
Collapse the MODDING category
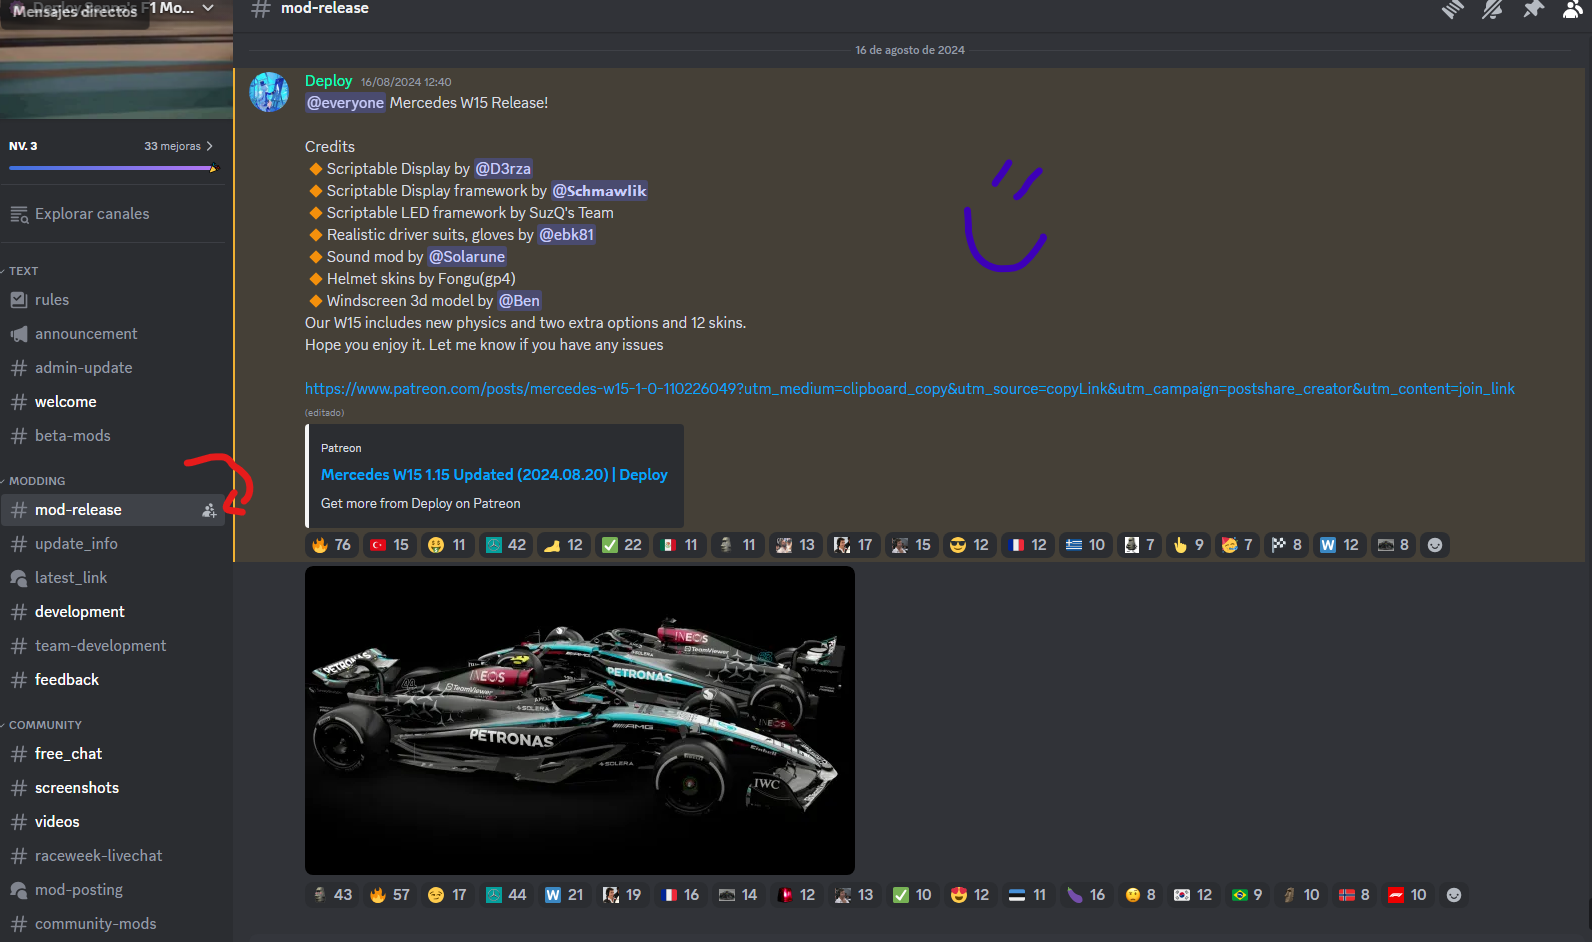tap(37, 481)
